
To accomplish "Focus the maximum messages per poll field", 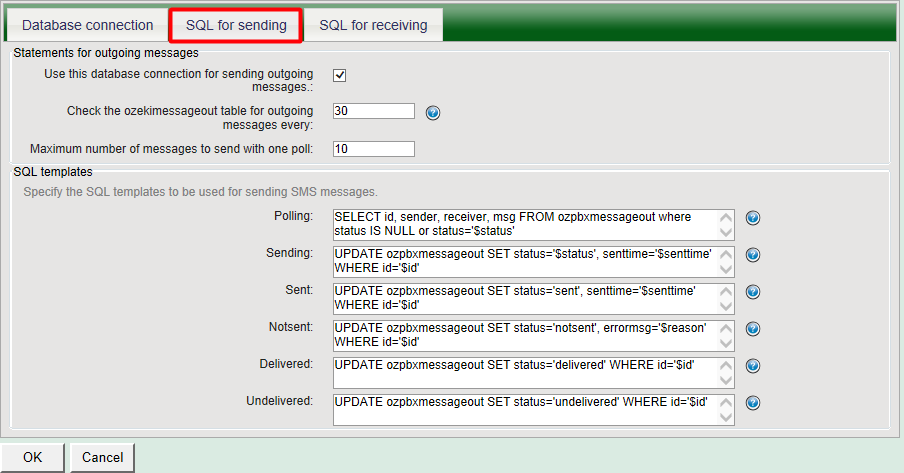I will click(x=373, y=149).
